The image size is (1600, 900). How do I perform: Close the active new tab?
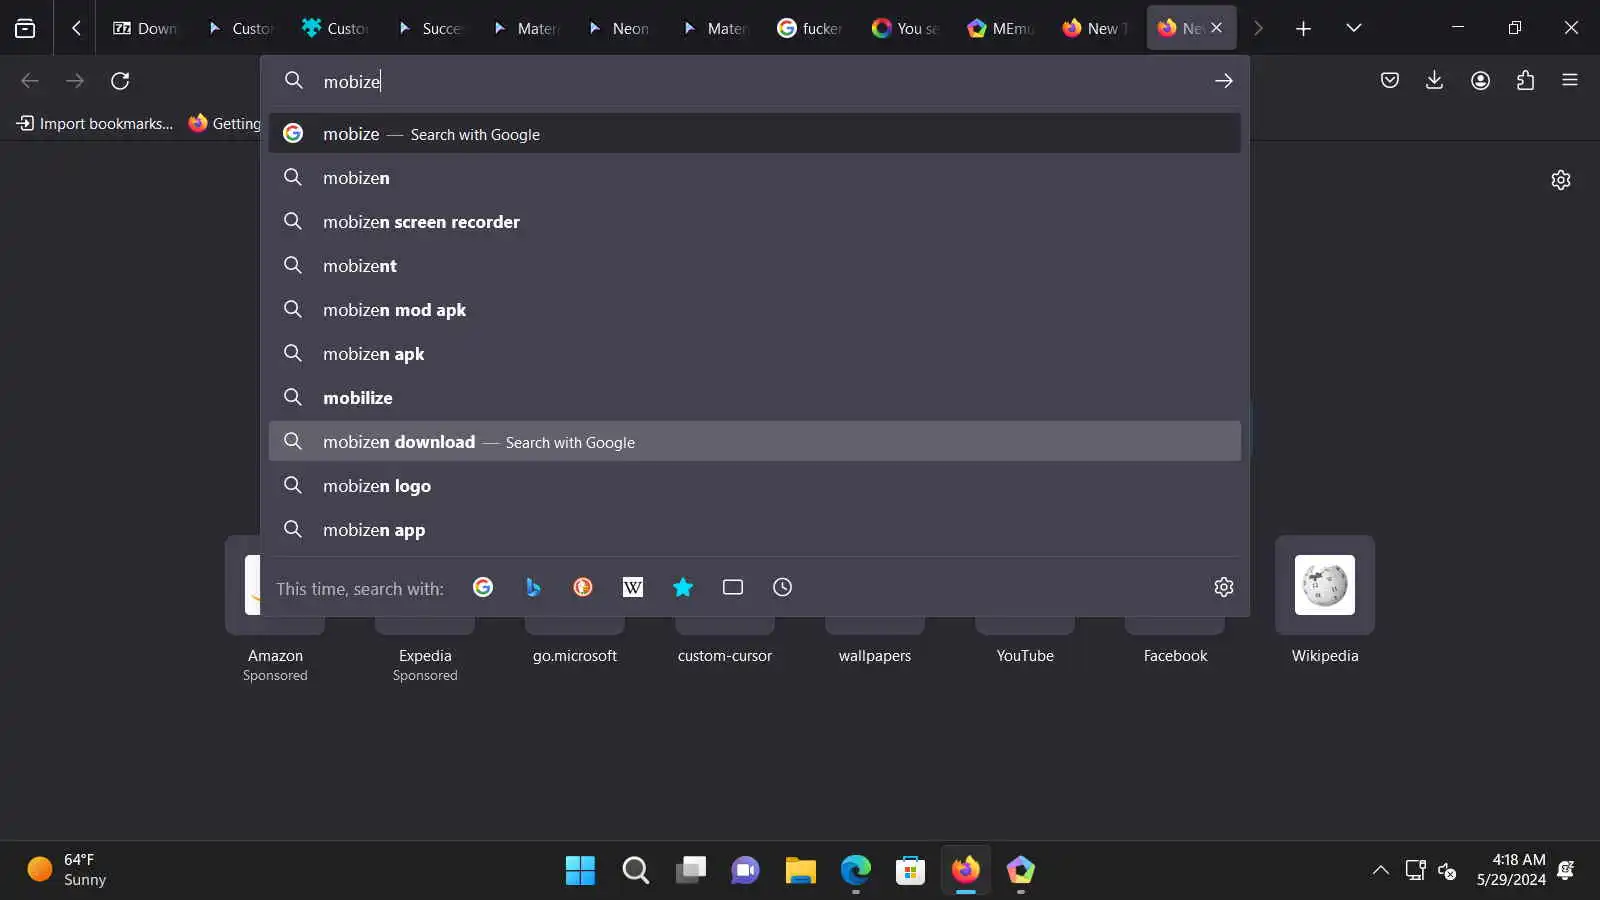pos(1216,28)
